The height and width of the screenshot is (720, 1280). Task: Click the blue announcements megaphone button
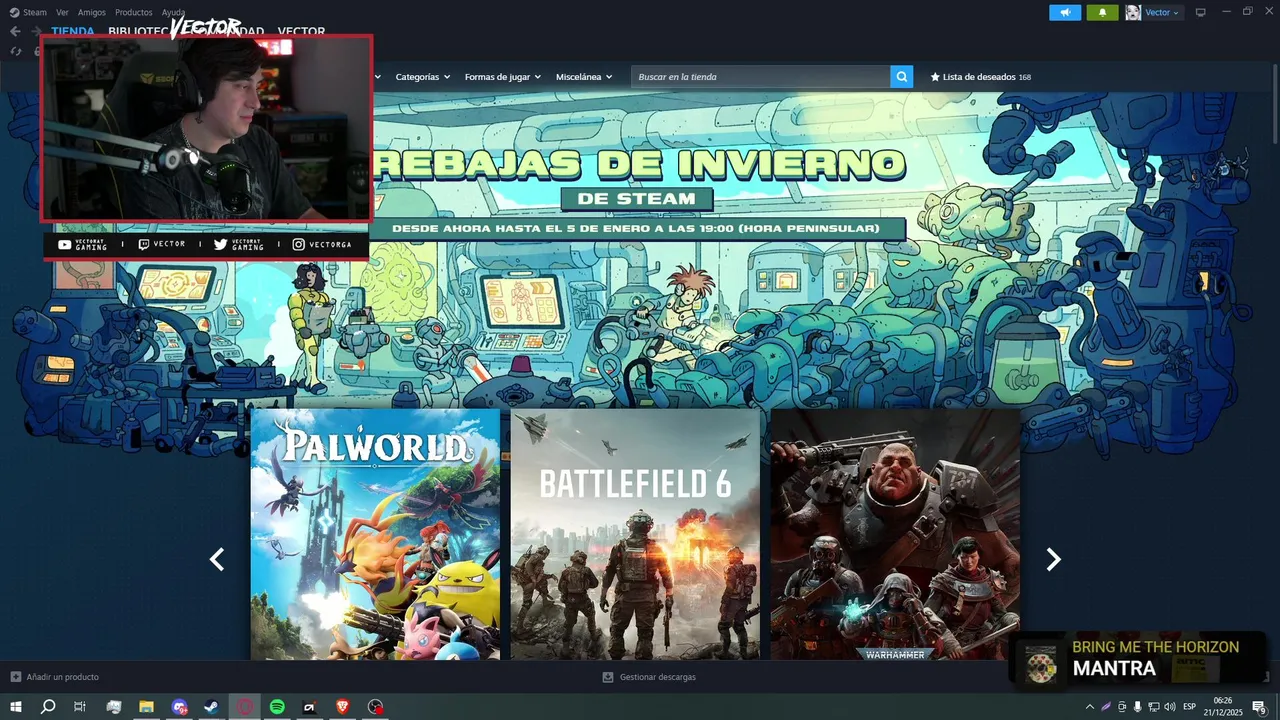(x=1065, y=12)
